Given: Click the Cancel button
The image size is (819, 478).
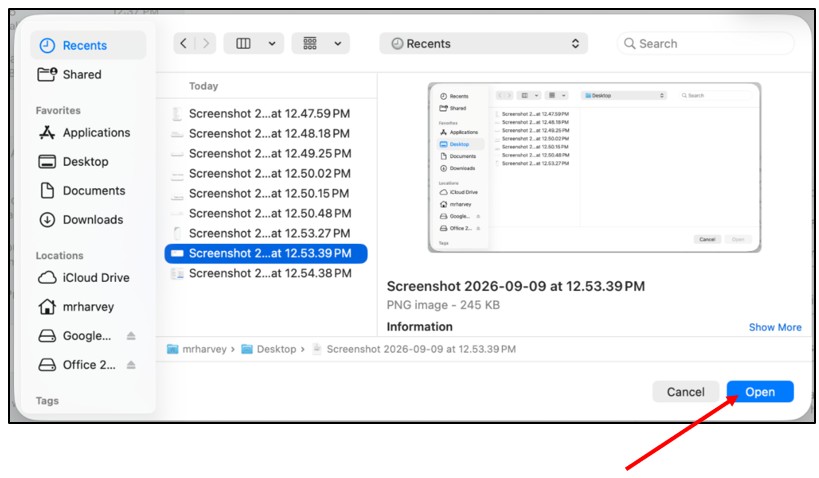Looking at the screenshot, I should point(685,392).
